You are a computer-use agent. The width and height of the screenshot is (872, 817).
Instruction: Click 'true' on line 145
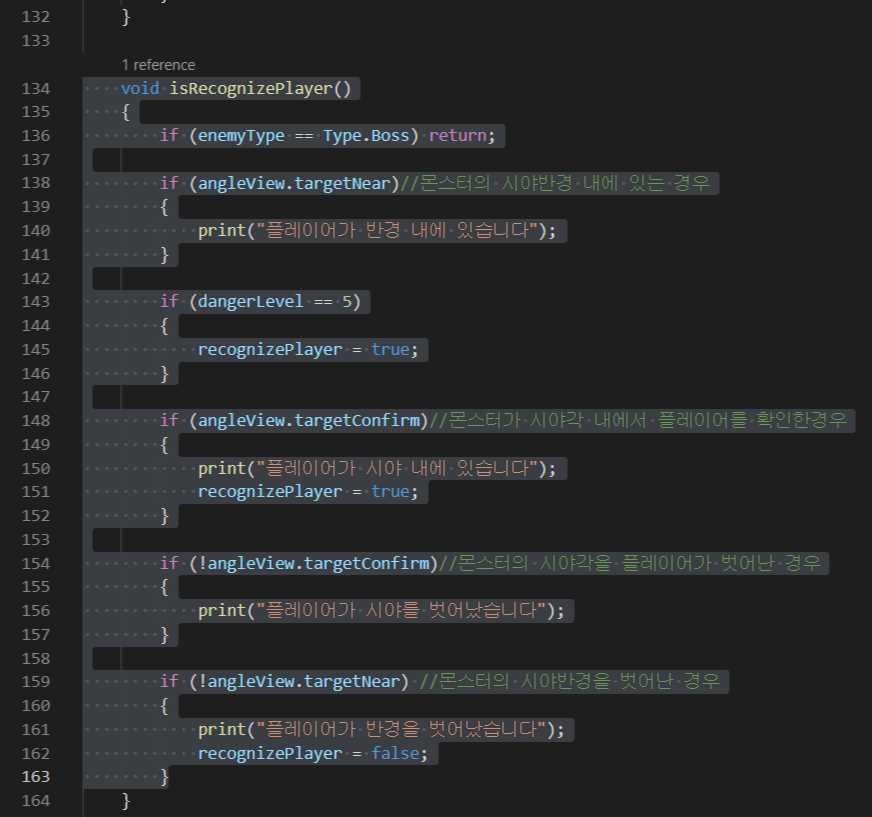click(x=390, y=349)
